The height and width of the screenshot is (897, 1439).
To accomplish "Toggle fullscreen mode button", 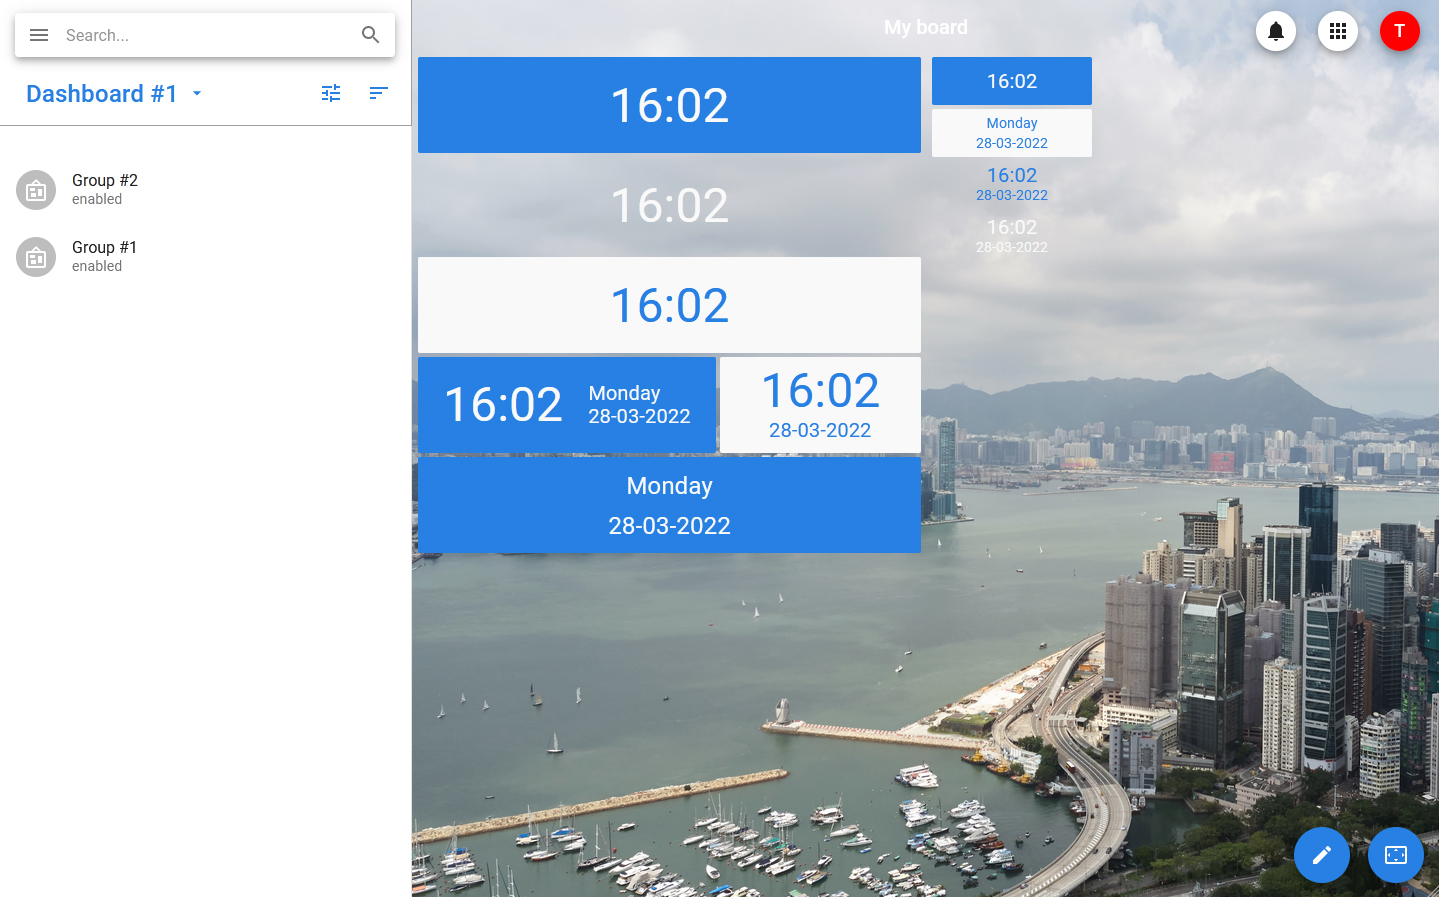I will (x=1395, y=855).
